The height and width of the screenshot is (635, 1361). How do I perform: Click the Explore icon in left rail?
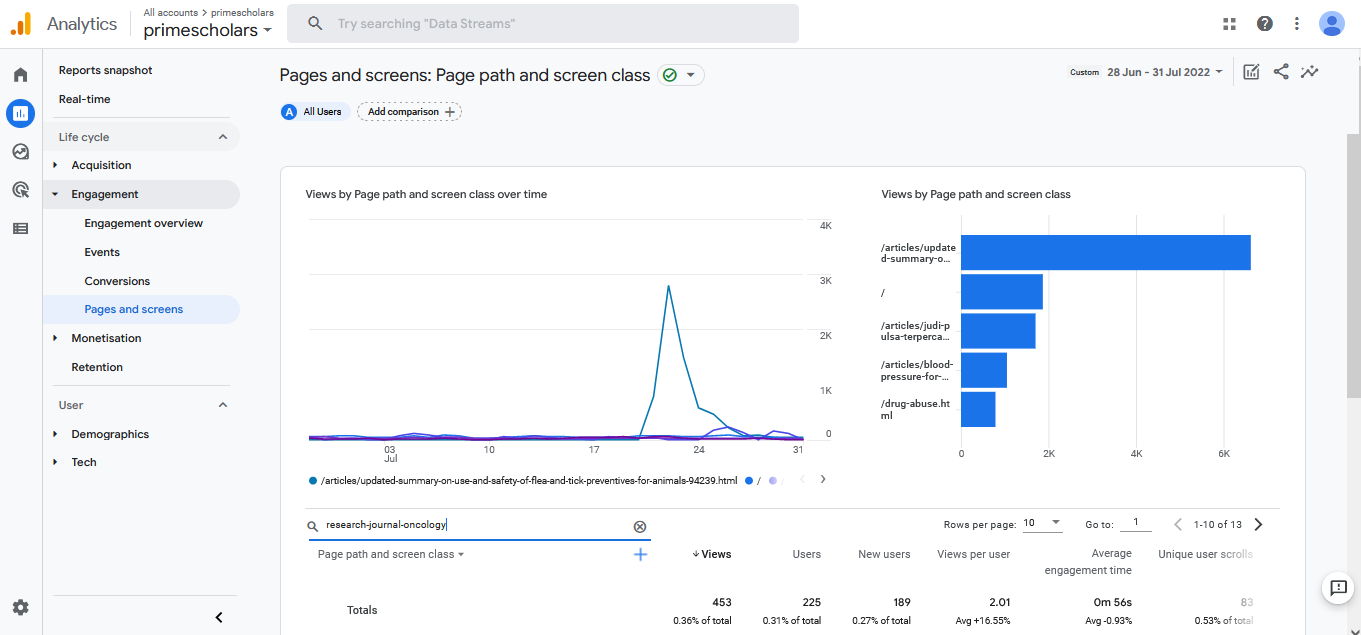point(20,152)
